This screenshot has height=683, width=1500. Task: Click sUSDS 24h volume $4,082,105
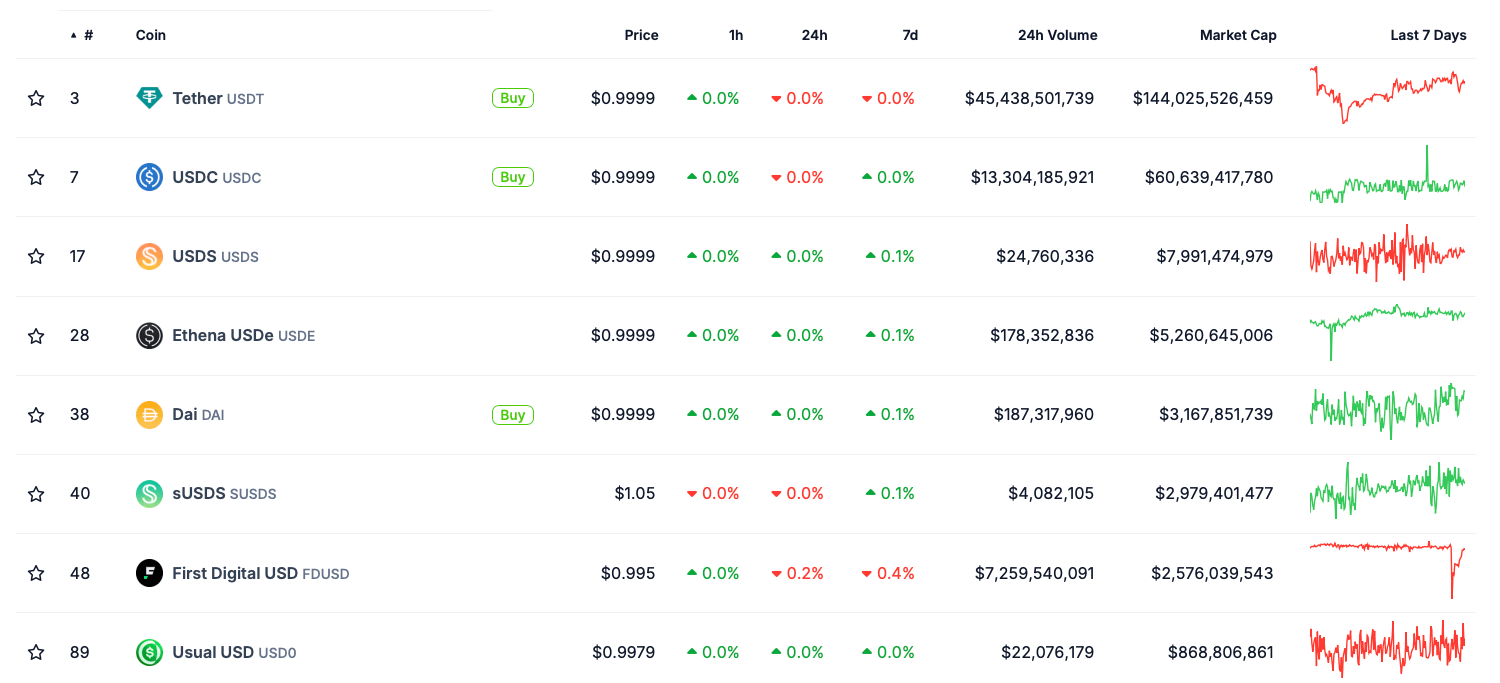1051,493
